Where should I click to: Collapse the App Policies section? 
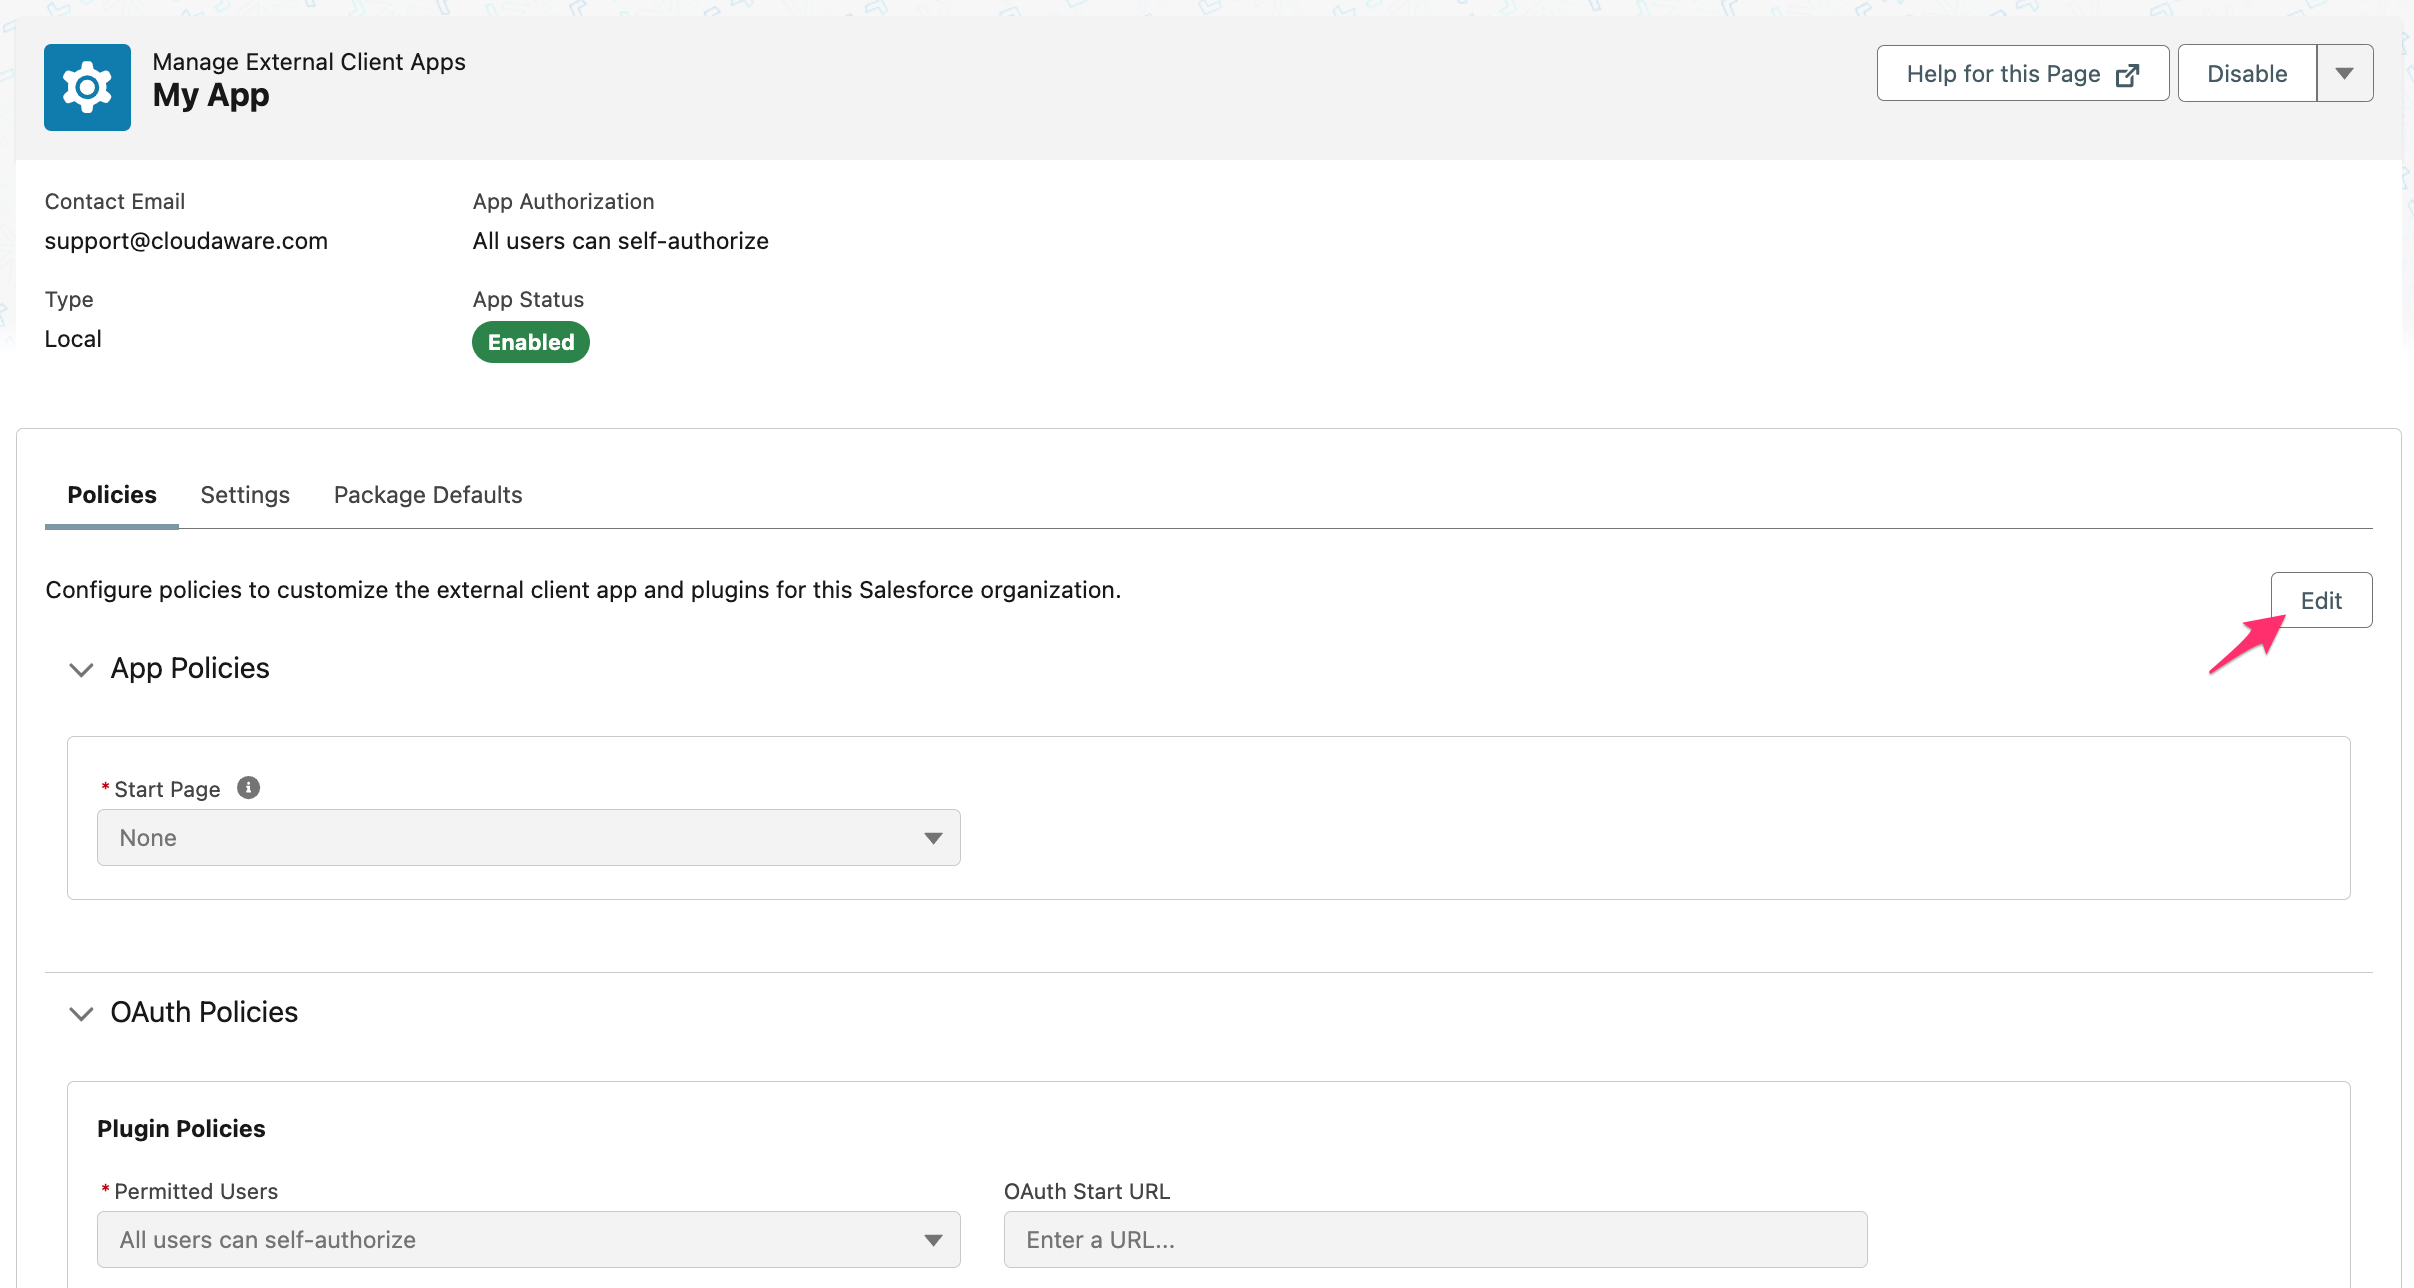(x=81, y=670)
